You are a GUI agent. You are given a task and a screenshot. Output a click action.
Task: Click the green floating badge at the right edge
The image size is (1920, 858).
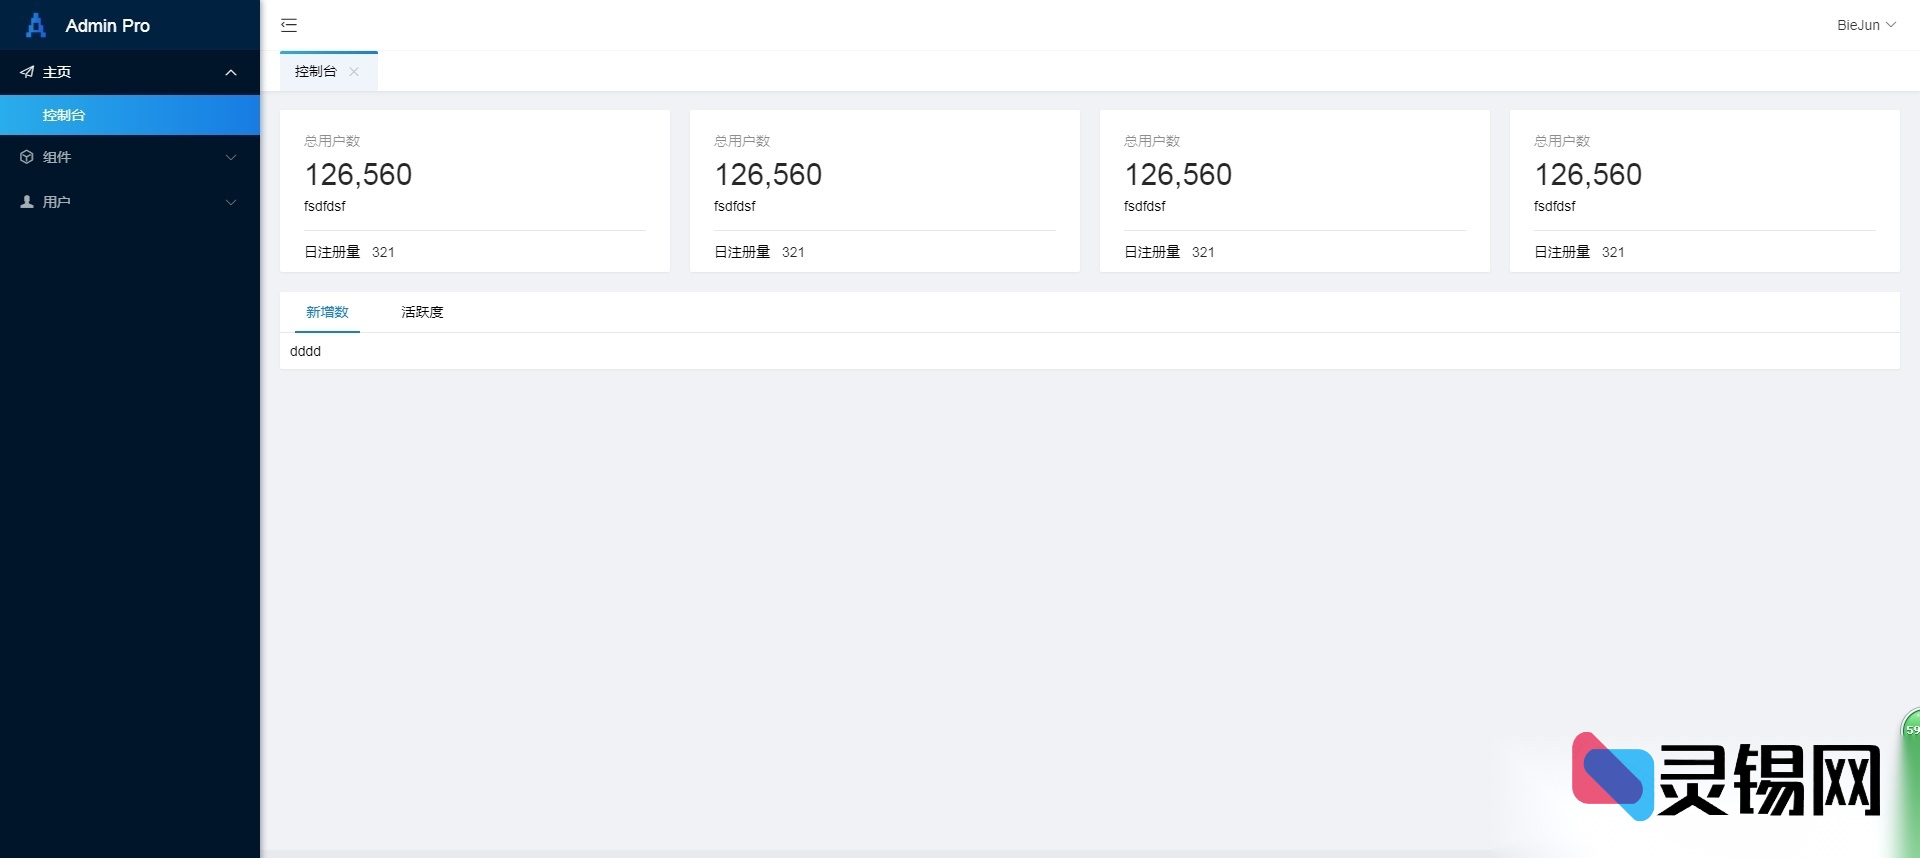pyautogui.click(x=1911, y=730)
